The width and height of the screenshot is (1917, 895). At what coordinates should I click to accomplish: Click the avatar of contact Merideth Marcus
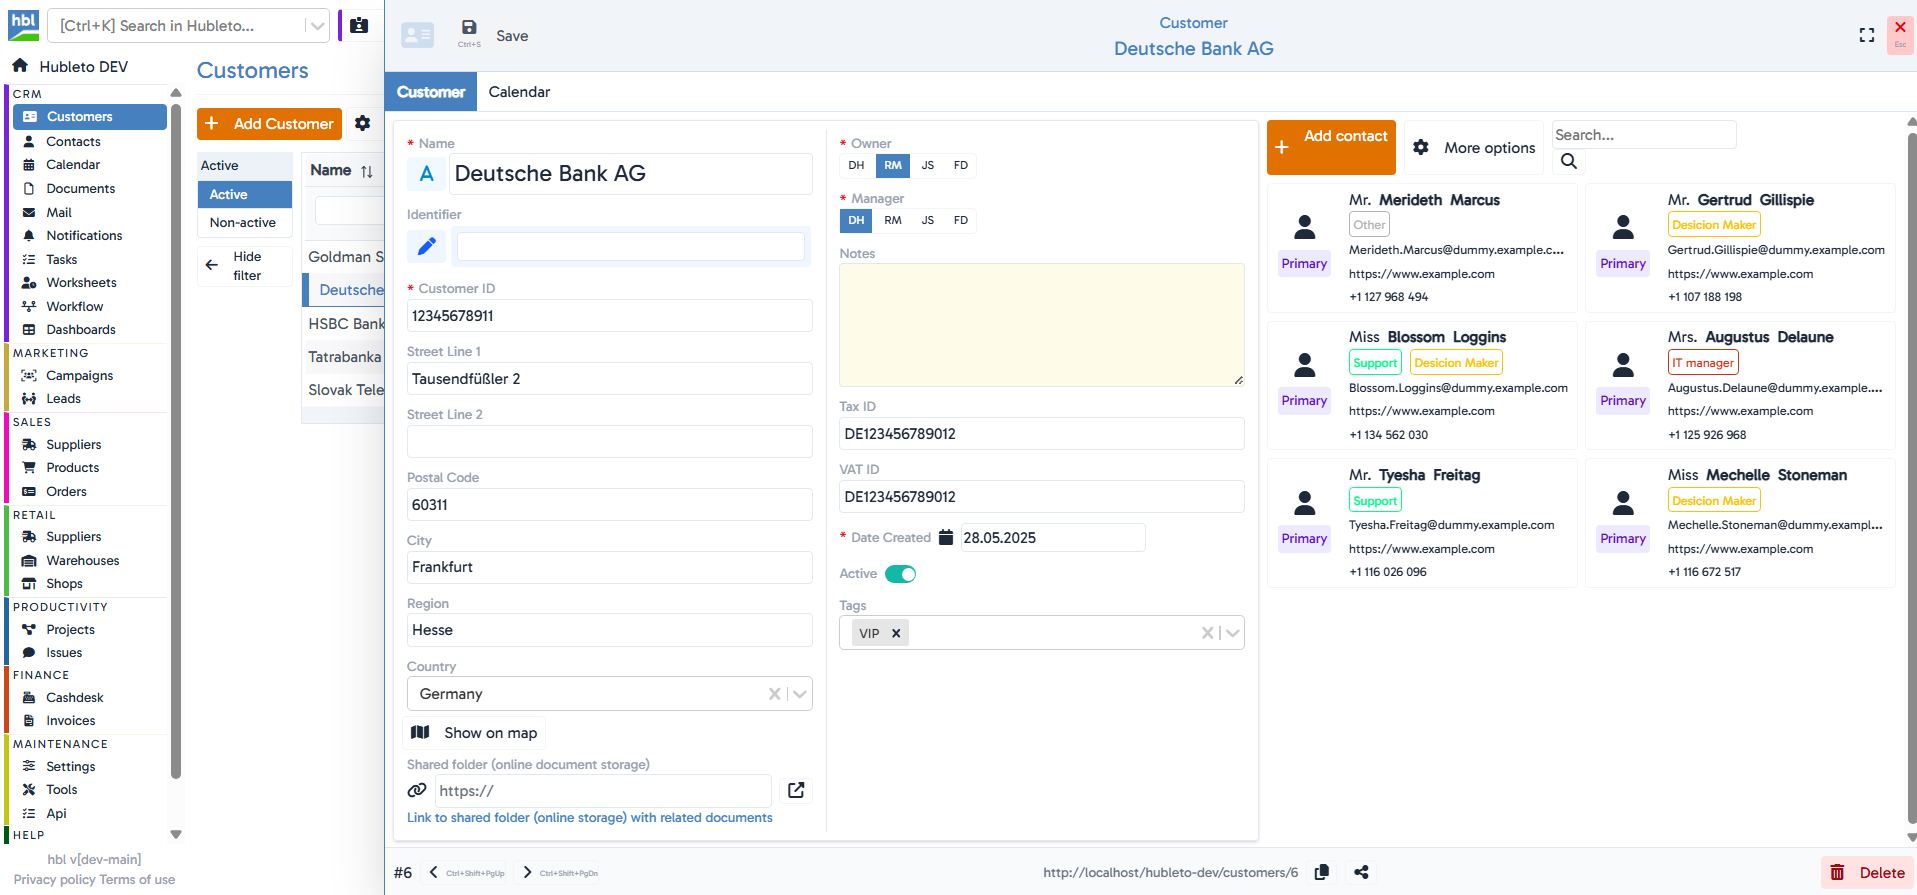coord(1304,227)
